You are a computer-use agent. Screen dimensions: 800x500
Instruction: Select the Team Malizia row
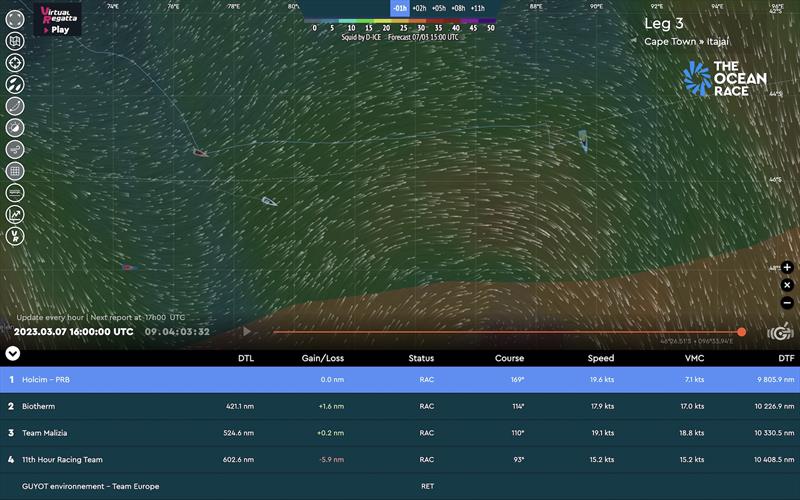click(400, 433)
